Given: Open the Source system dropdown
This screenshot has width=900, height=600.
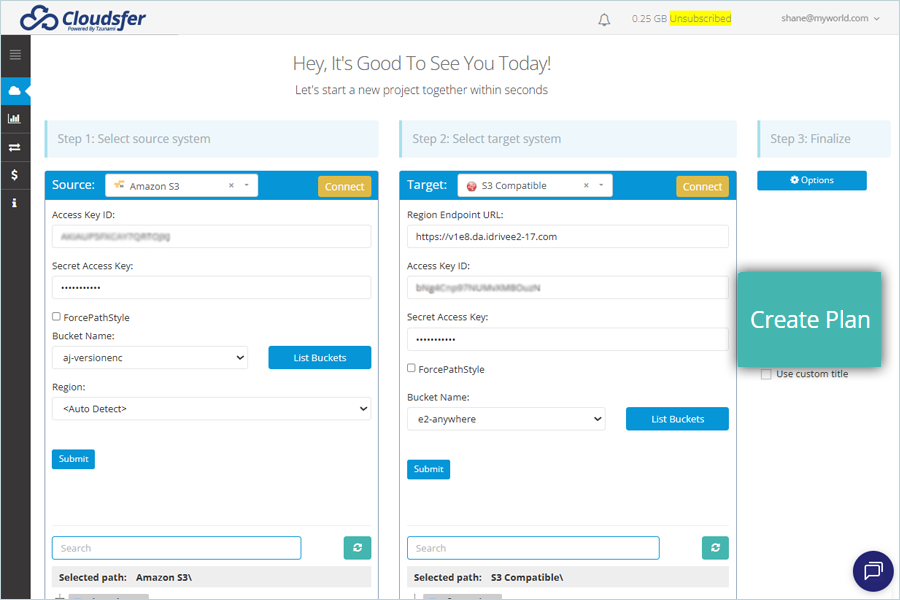Looking at the screenshot, I should 181,185.
